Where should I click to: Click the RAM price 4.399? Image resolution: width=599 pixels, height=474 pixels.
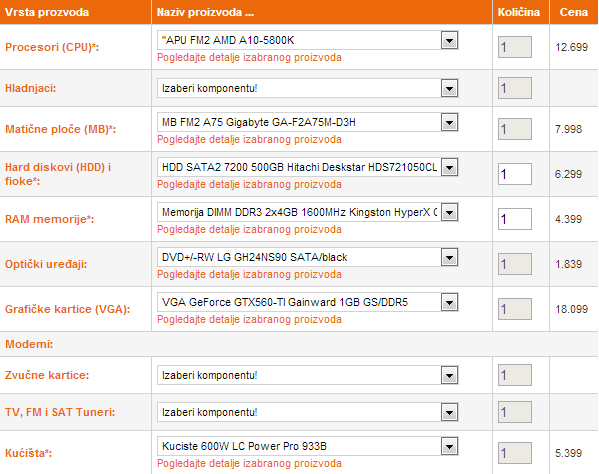coord(568,219)
